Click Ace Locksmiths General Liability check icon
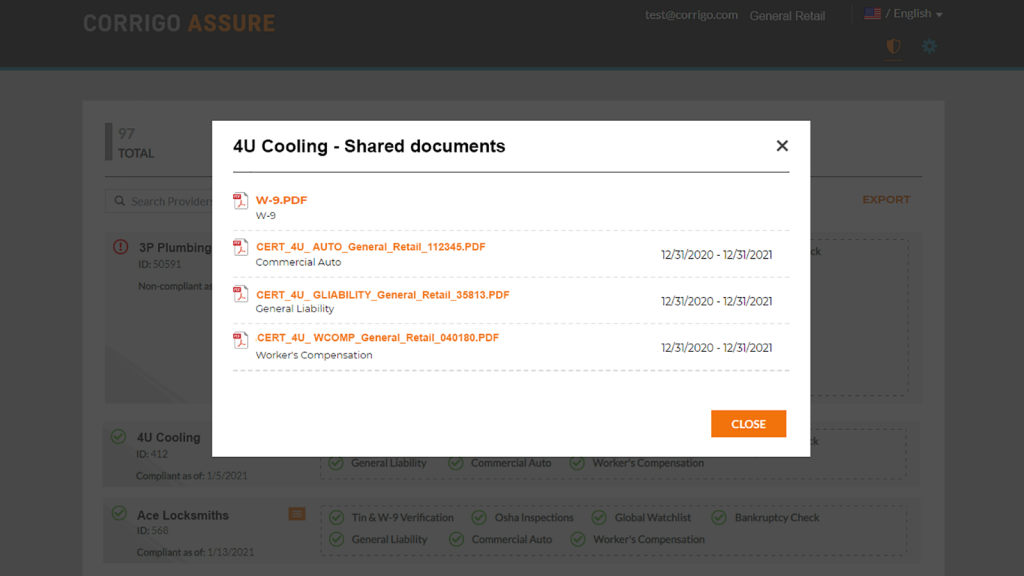Screen dimensions: 1024x576 click(336, 539)
